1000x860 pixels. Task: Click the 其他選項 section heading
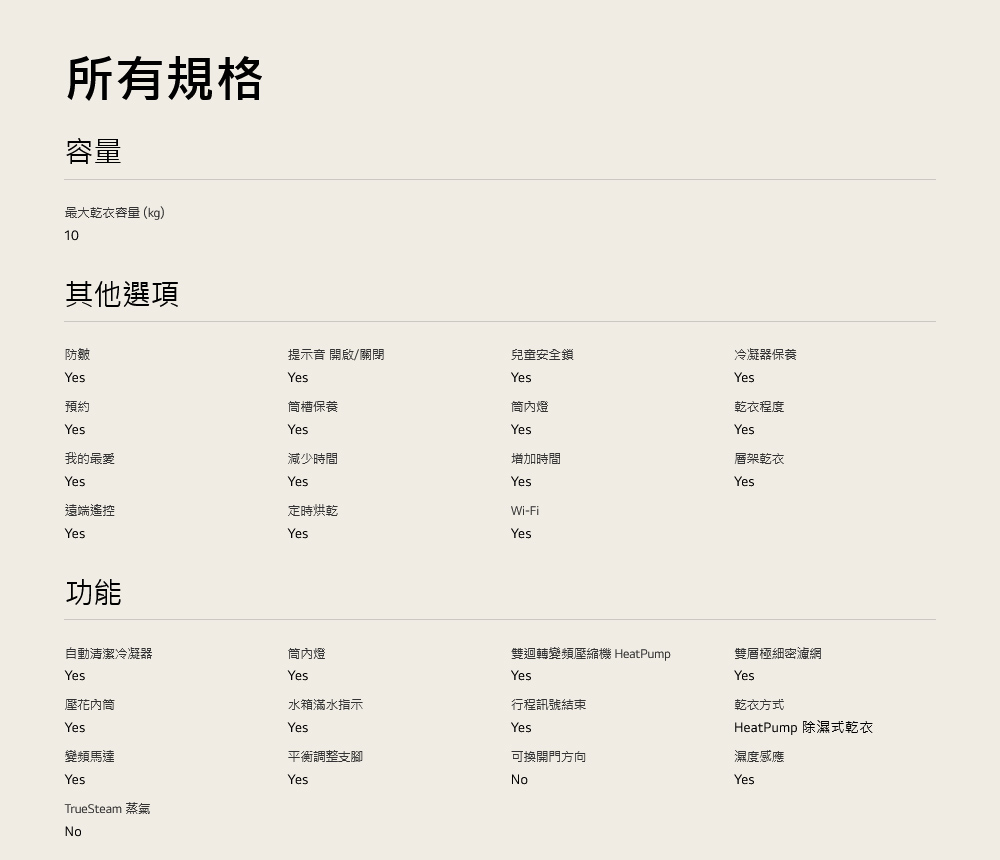point(122,294)
